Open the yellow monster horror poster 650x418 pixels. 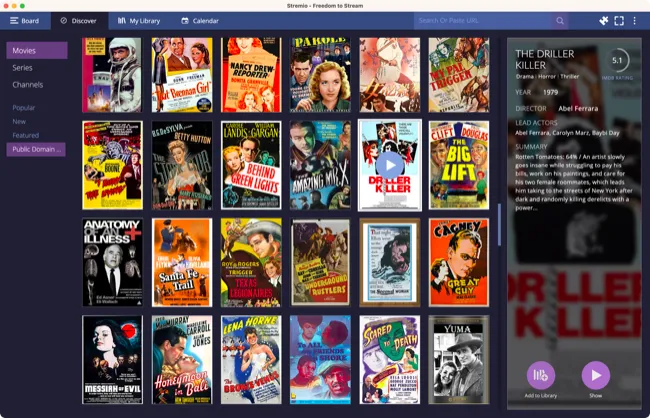point(112,165)
